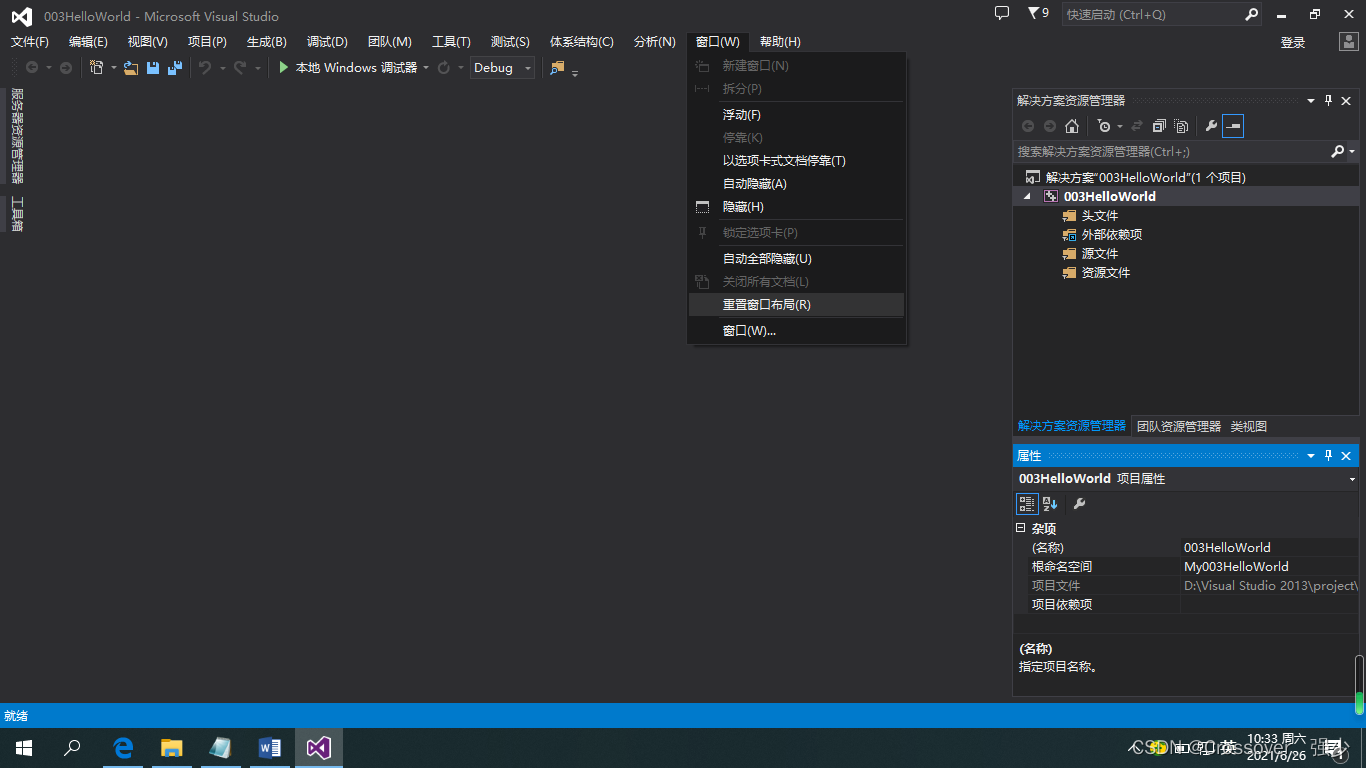Select 资源文件 folder in tree
The image size is (1366, 768).
coord(1106,273)
